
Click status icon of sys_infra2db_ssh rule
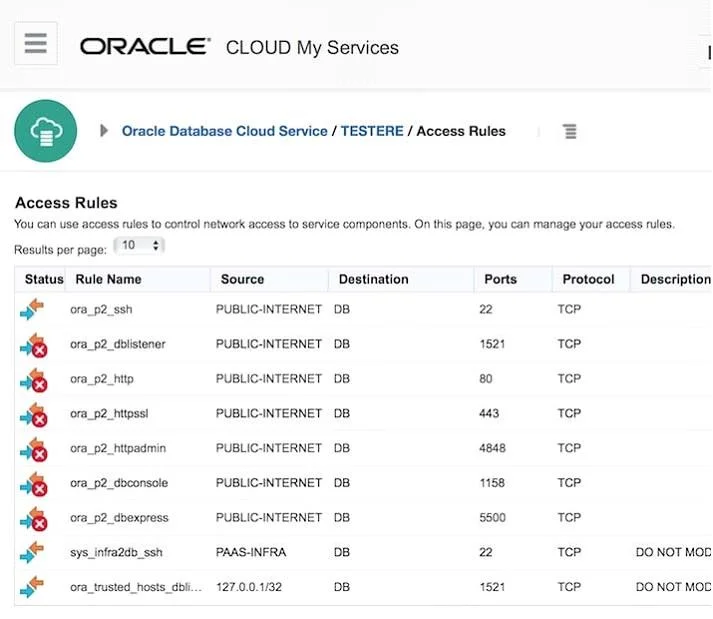[32, 552]
